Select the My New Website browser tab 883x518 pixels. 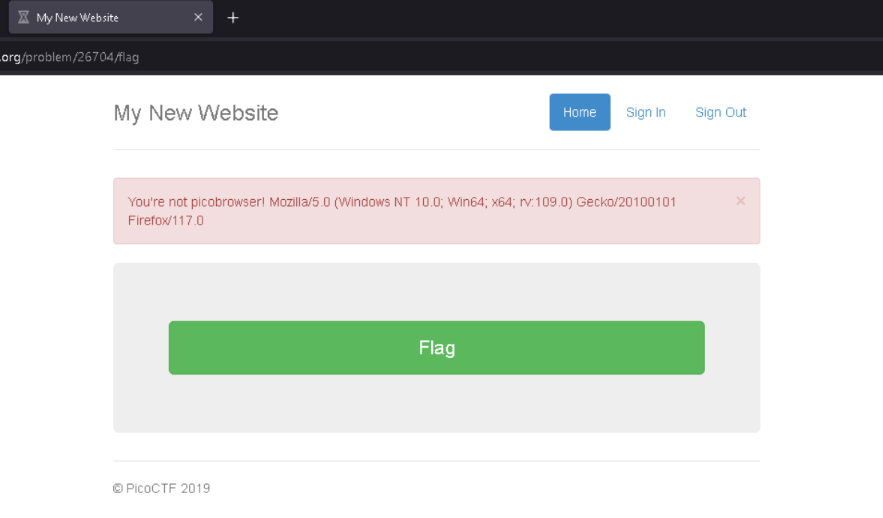point(100,18)
